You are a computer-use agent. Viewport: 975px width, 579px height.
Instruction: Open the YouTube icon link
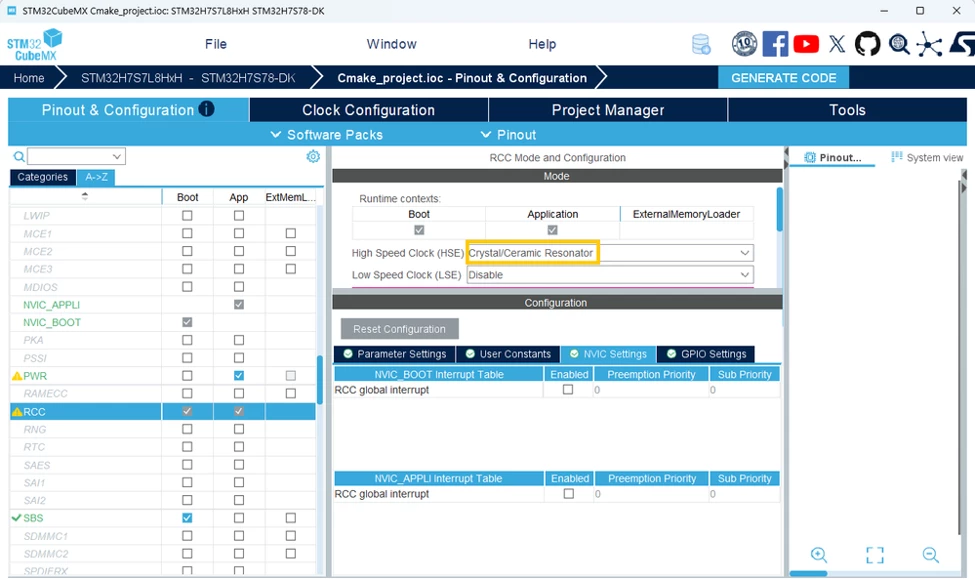pyautogui.click(x=806, y=44)
